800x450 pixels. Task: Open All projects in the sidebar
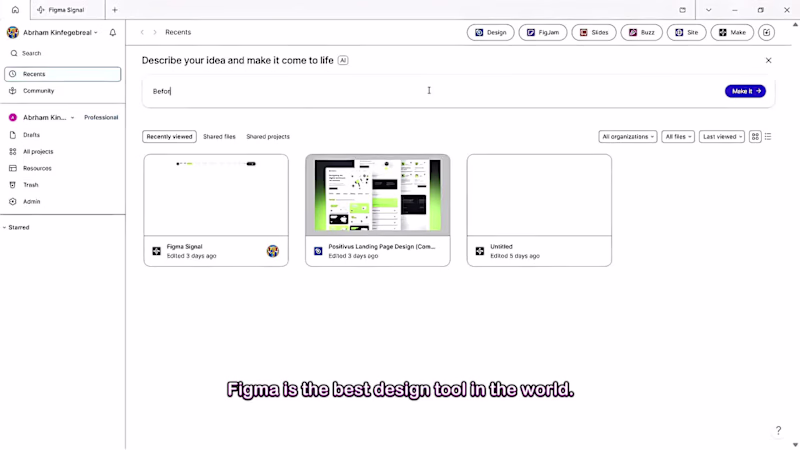(x=63, y=152)
